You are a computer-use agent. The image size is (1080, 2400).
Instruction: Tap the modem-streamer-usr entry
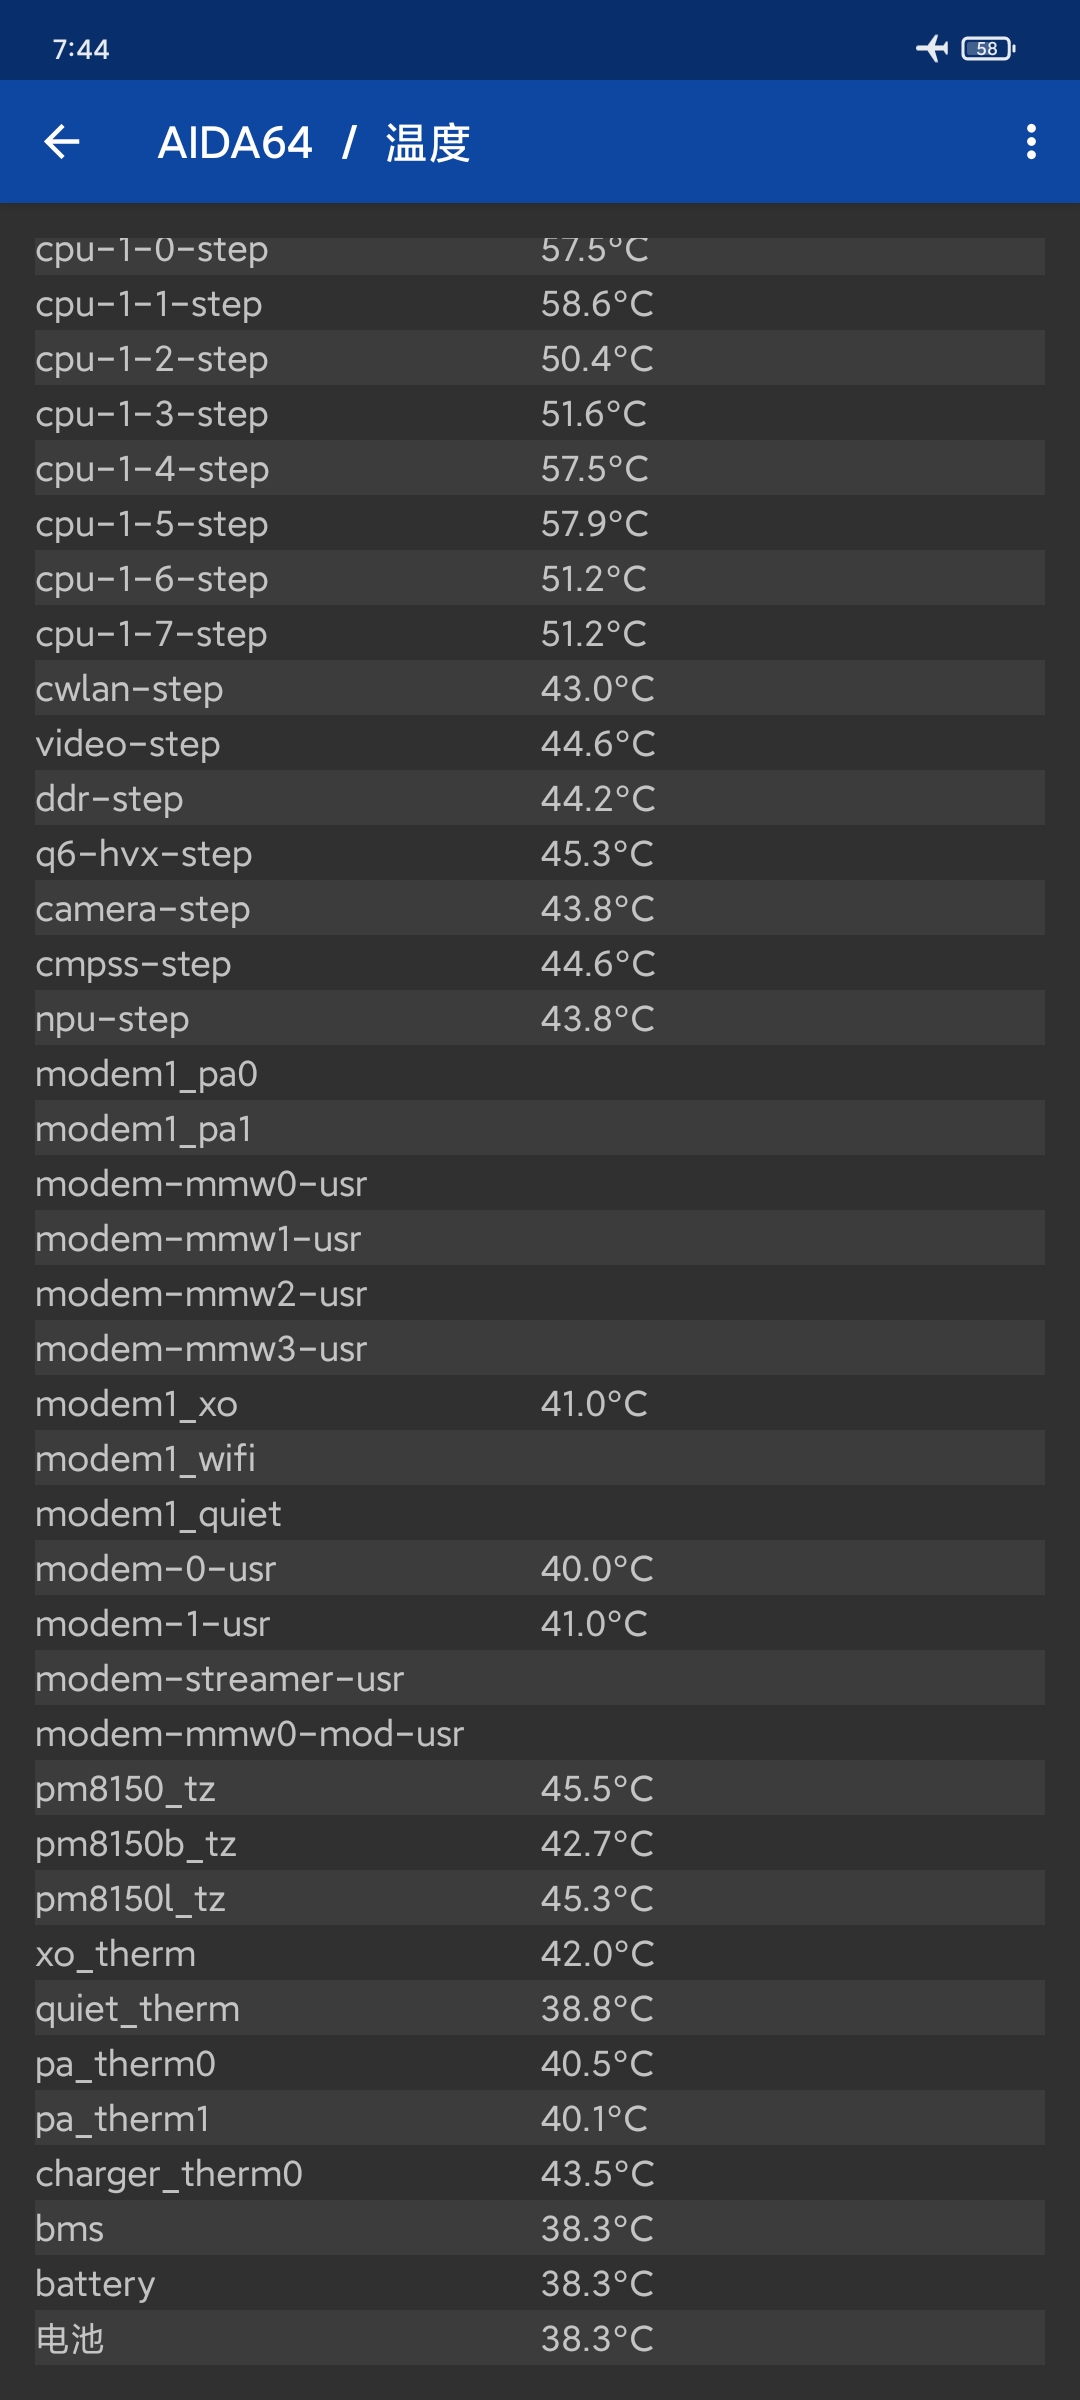(x=540, y=1678)
